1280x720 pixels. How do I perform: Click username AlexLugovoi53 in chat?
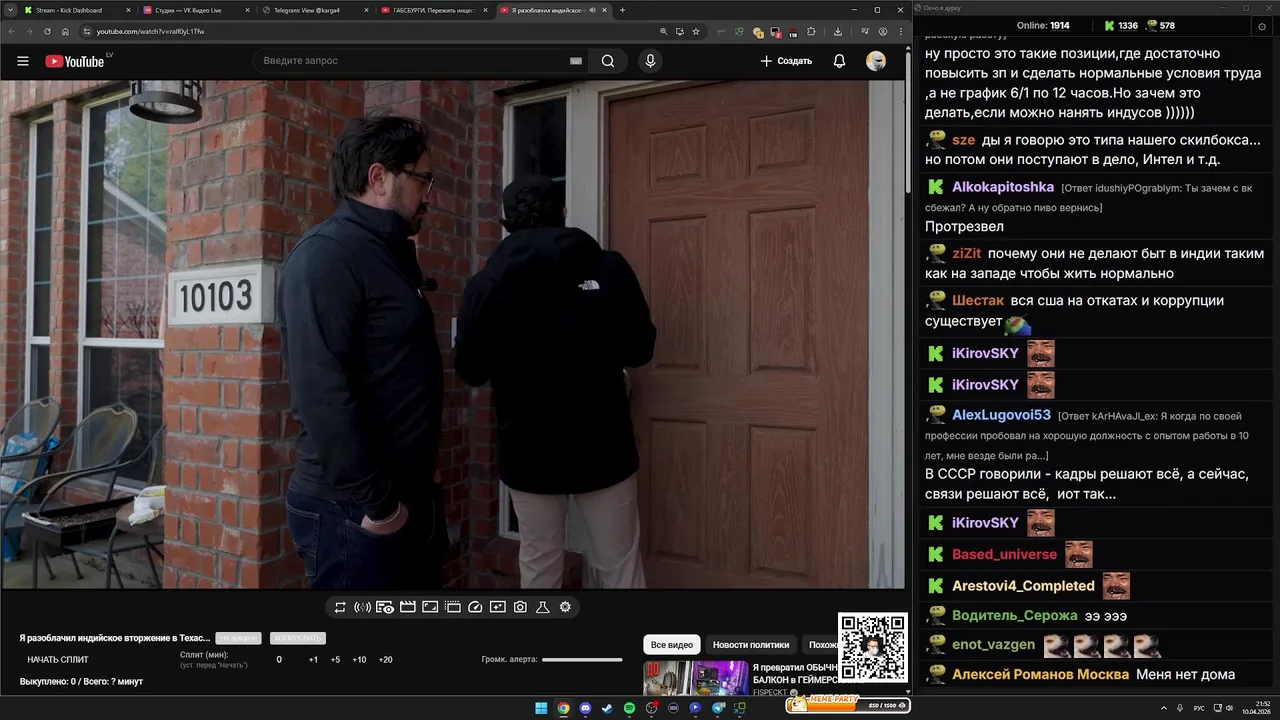pyautogui.click(x=1001, y=415)
